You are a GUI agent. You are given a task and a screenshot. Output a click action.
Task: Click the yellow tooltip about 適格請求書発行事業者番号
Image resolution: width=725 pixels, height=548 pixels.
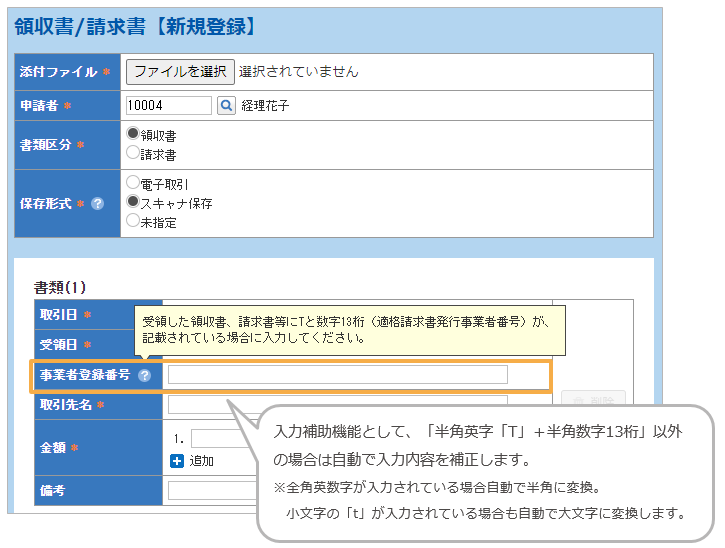pos(350,329)
